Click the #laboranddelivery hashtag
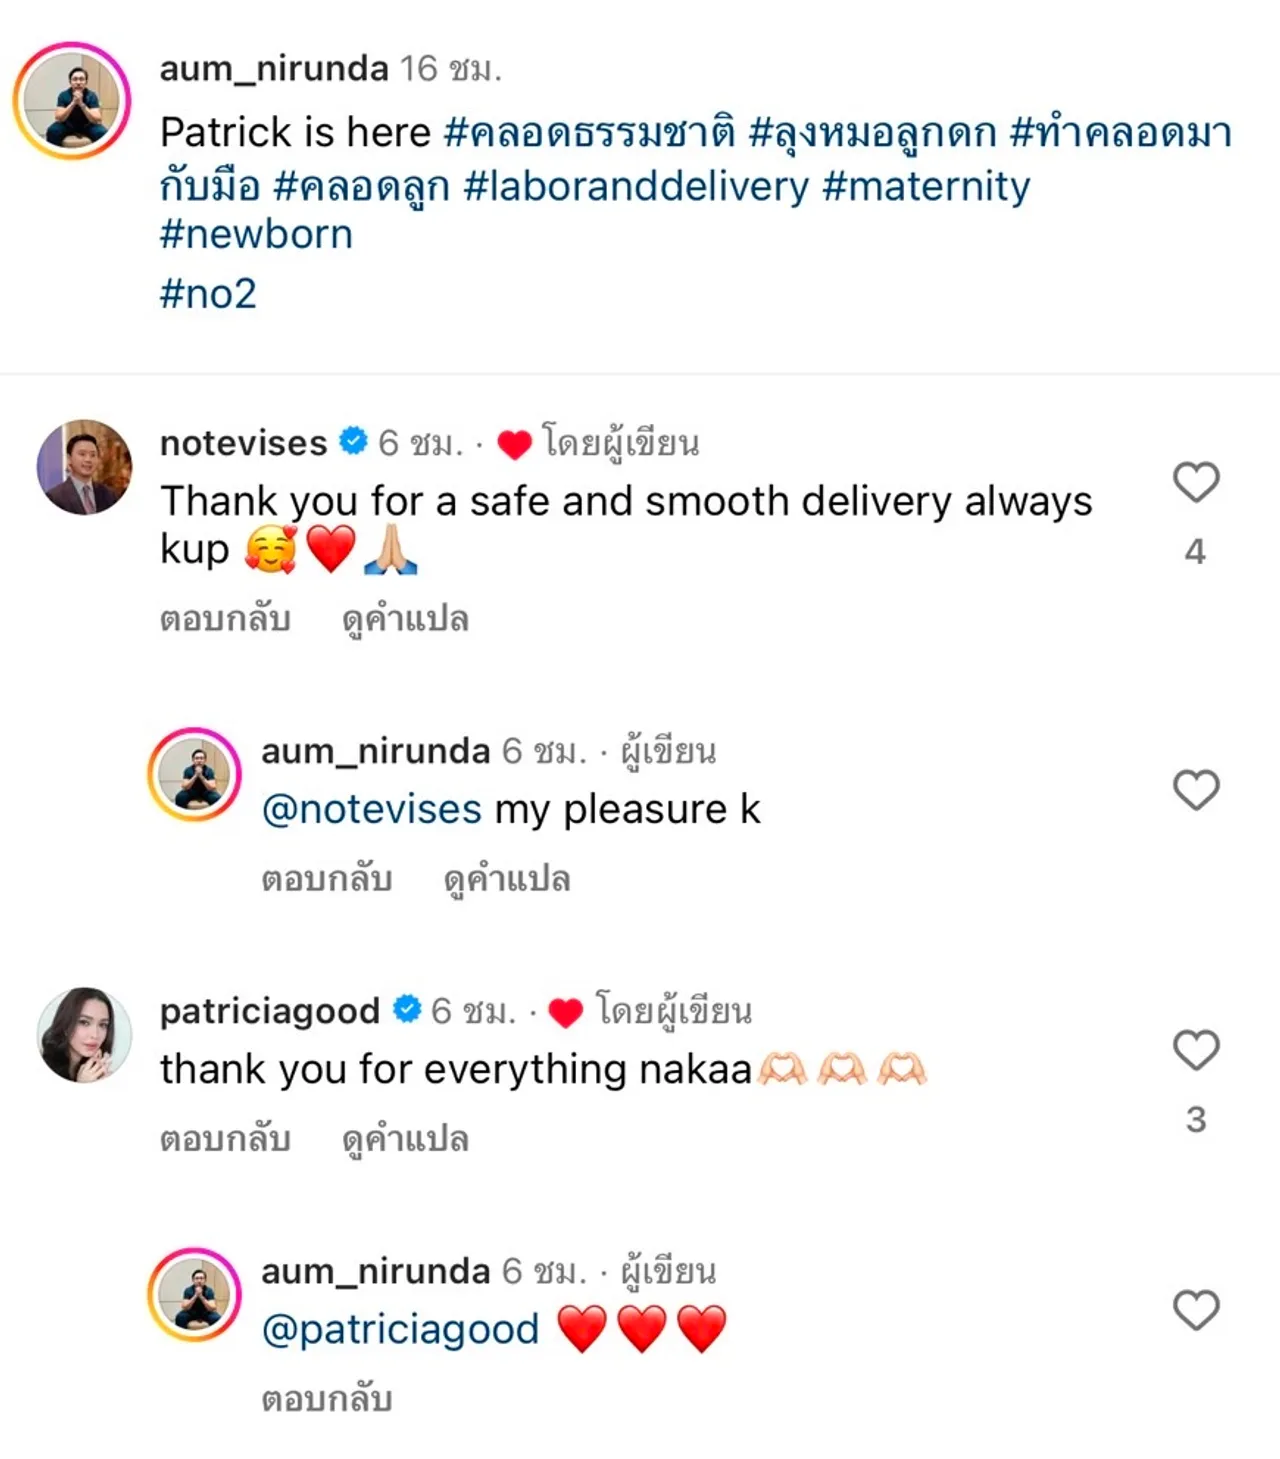Viewport: 1280px width, 1459px height. (x=636, y=187)
